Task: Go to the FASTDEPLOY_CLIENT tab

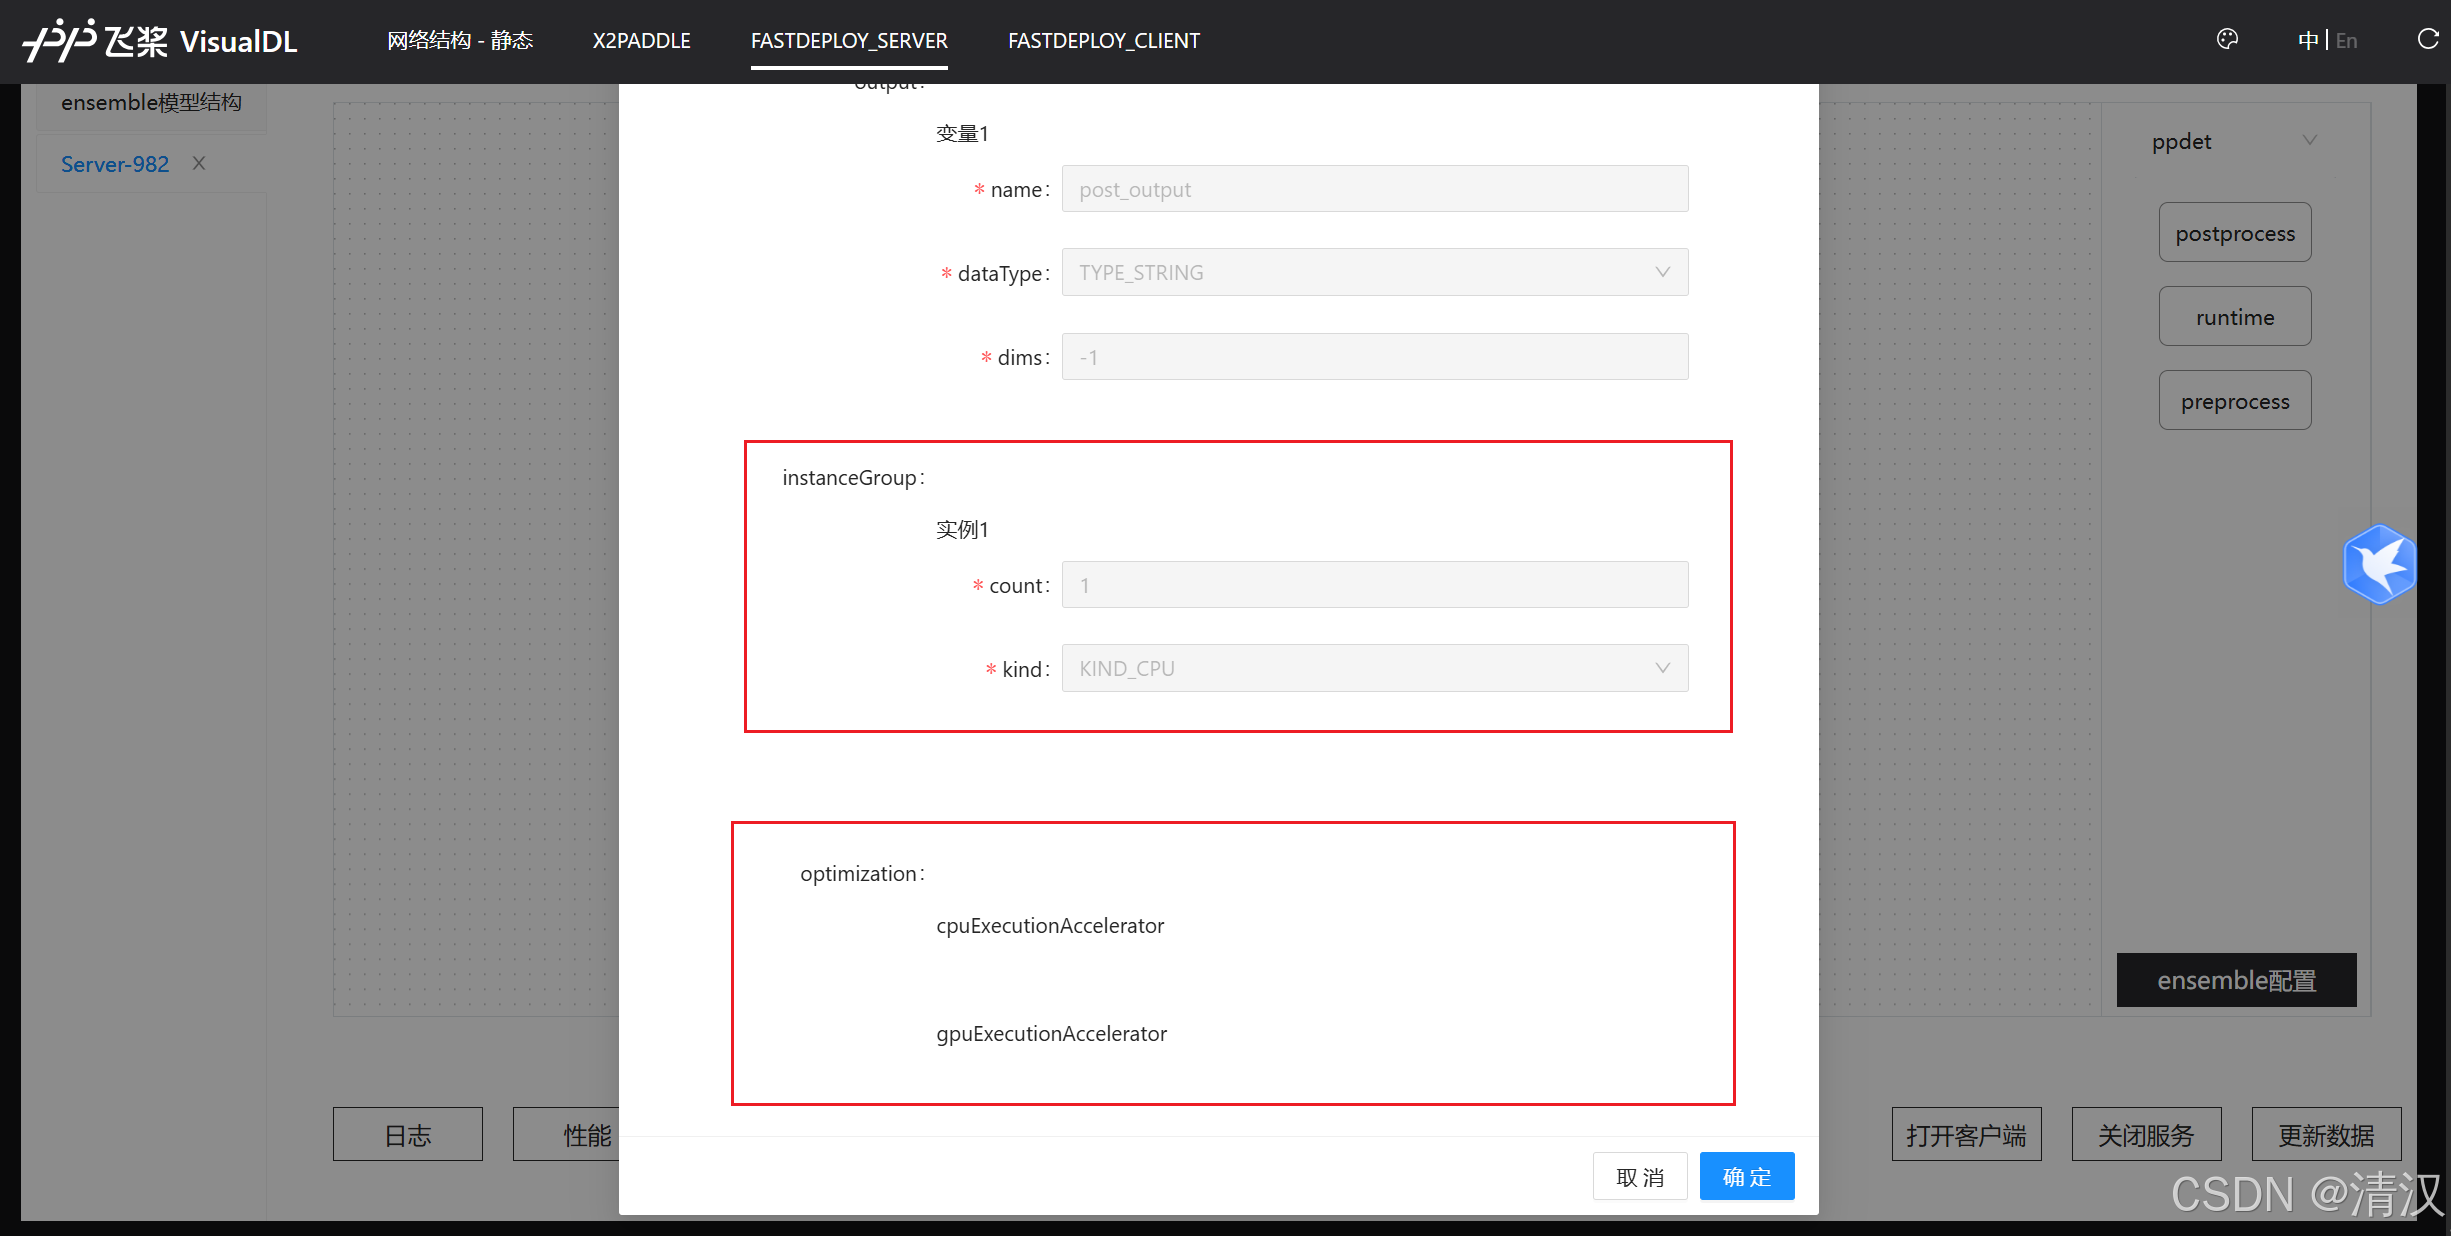Action: 1104,40
